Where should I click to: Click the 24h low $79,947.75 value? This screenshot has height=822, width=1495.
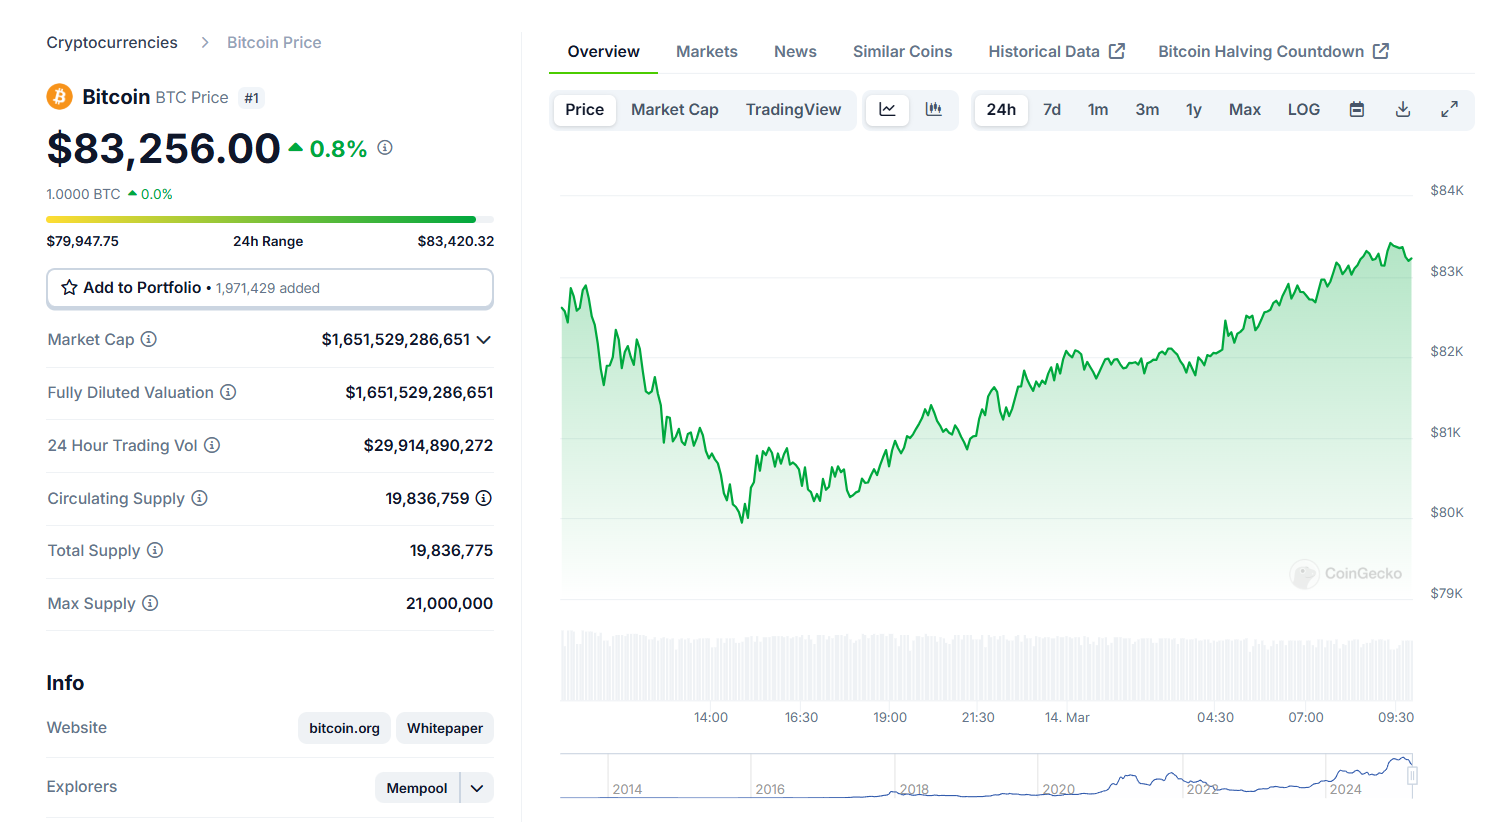coord(83,241)
